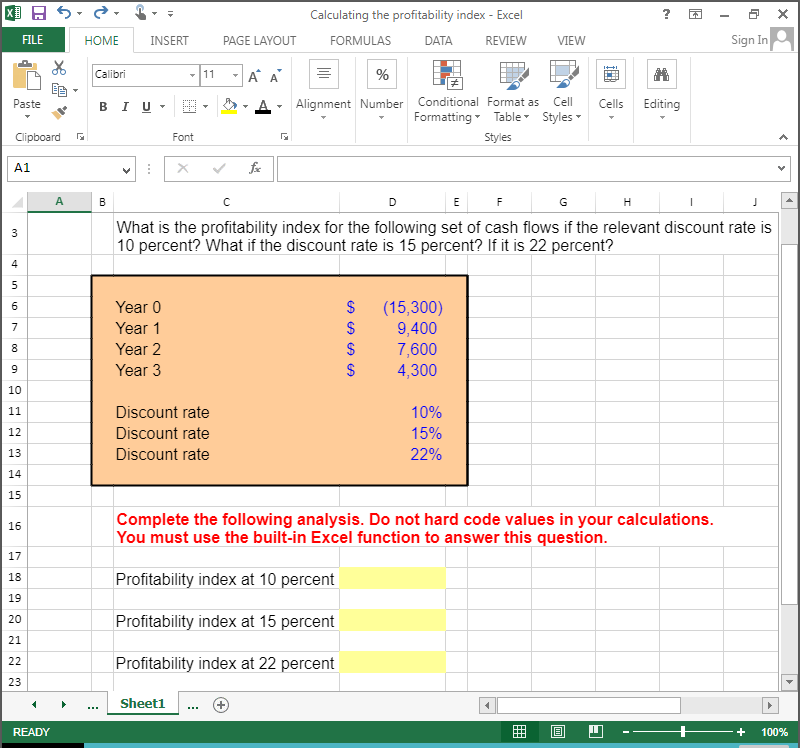The width and height of the screenshot is (802, 748).
Task: Open the Font Size dropdown
Action: click(x=233, y=75)
